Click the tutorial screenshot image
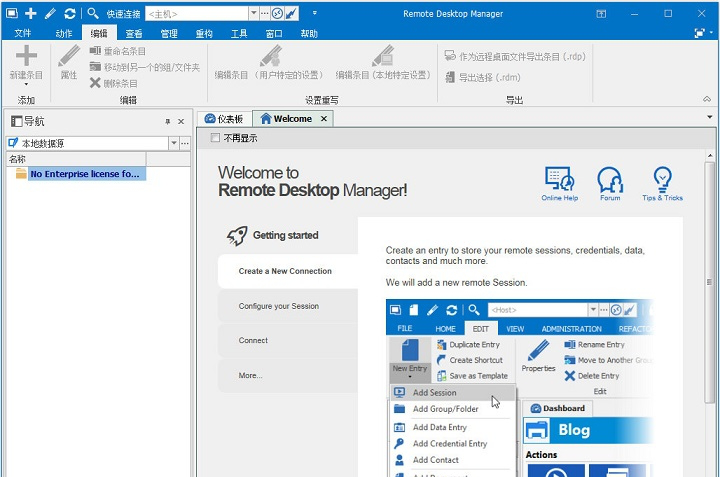Viewport: 720px width, 496px height. (x=520, y=388)
